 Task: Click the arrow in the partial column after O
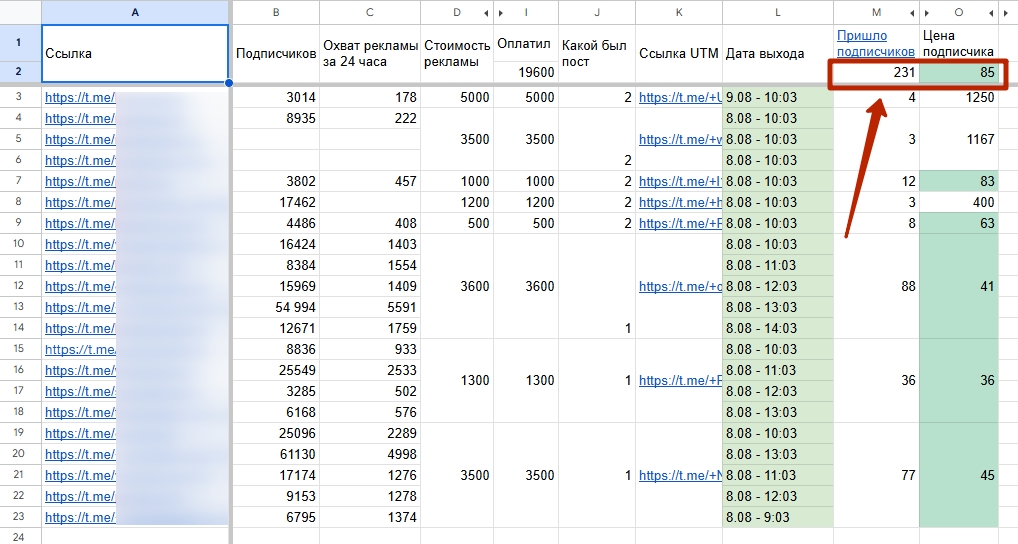(1006, 13)
